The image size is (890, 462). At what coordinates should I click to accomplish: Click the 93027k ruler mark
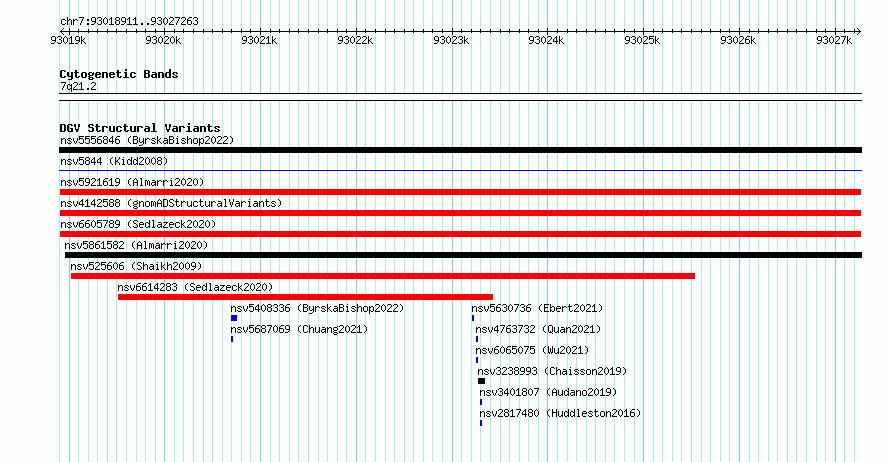pyautogui.click(x=834, y=40)
